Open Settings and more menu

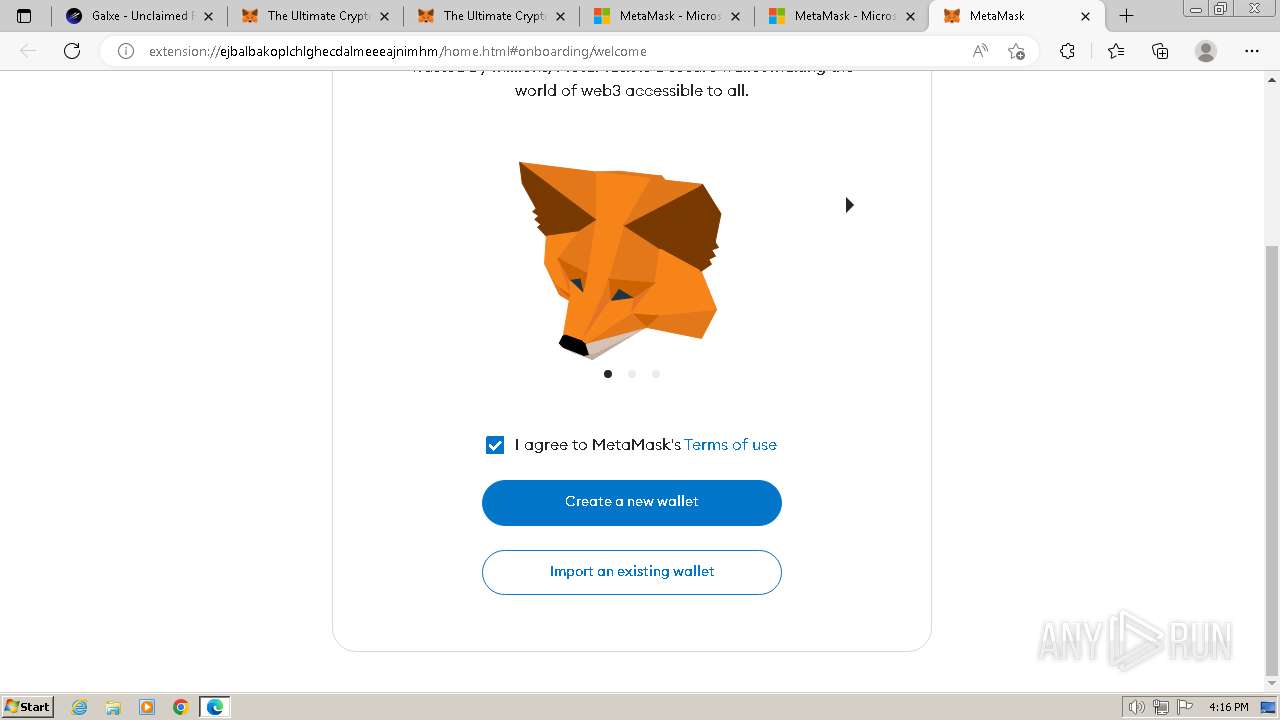pyautogui.click(x=1252, y=51)
